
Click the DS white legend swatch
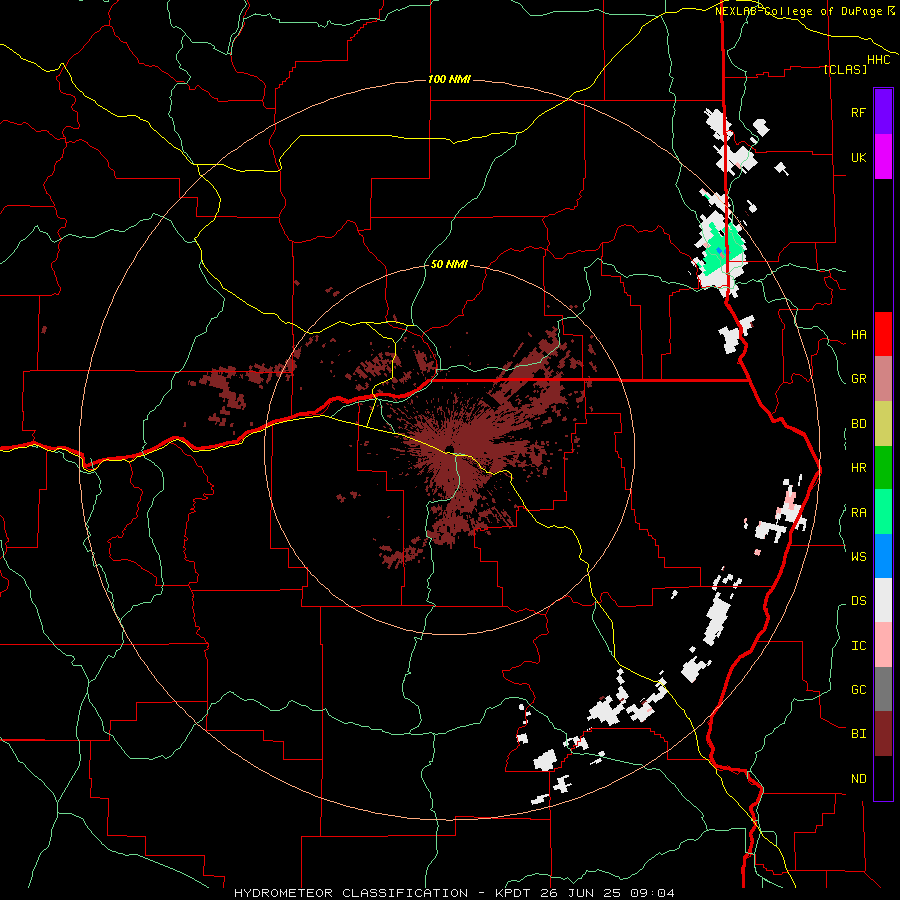point(883,600)
